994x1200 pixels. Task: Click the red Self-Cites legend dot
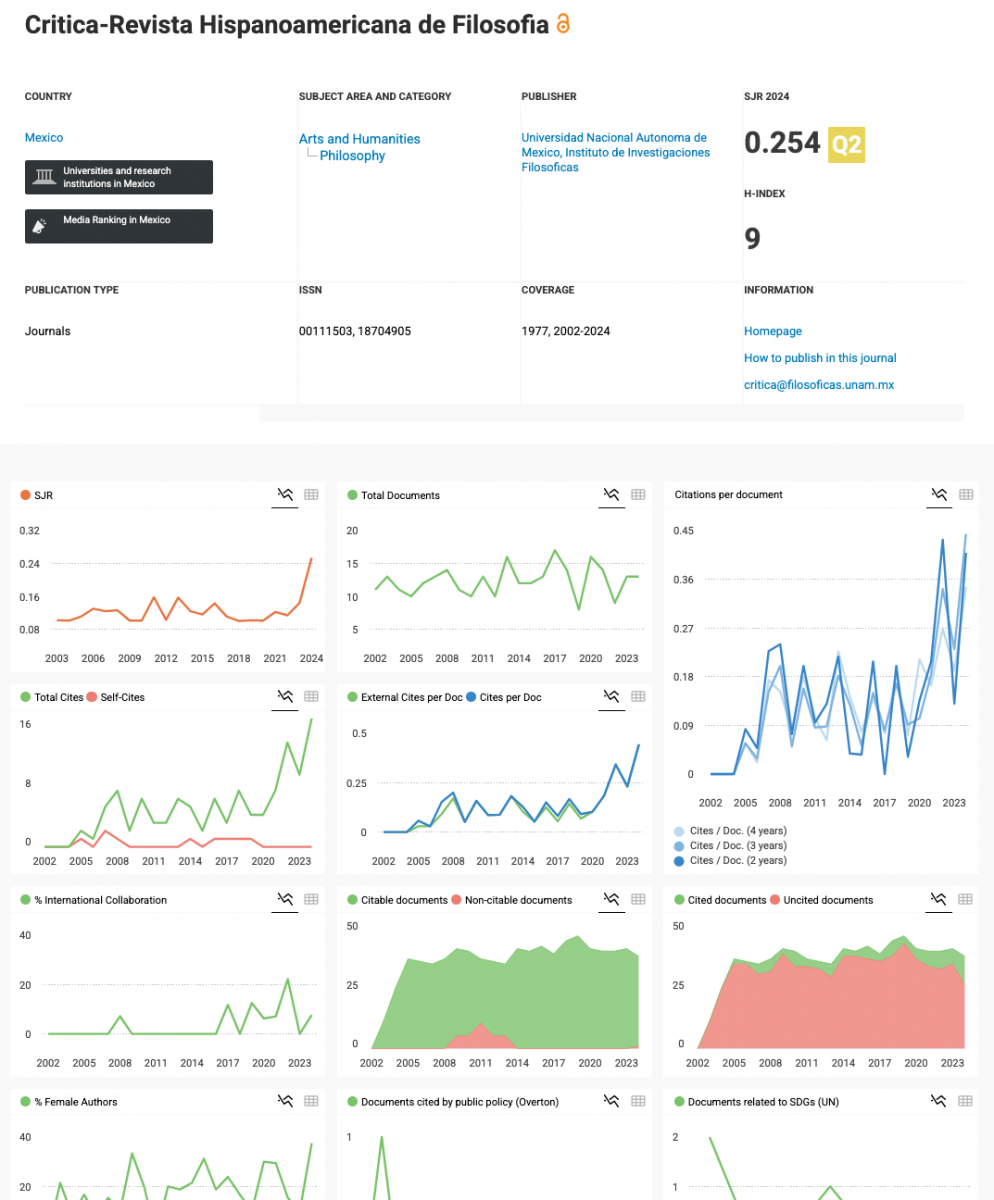(92, 697)
